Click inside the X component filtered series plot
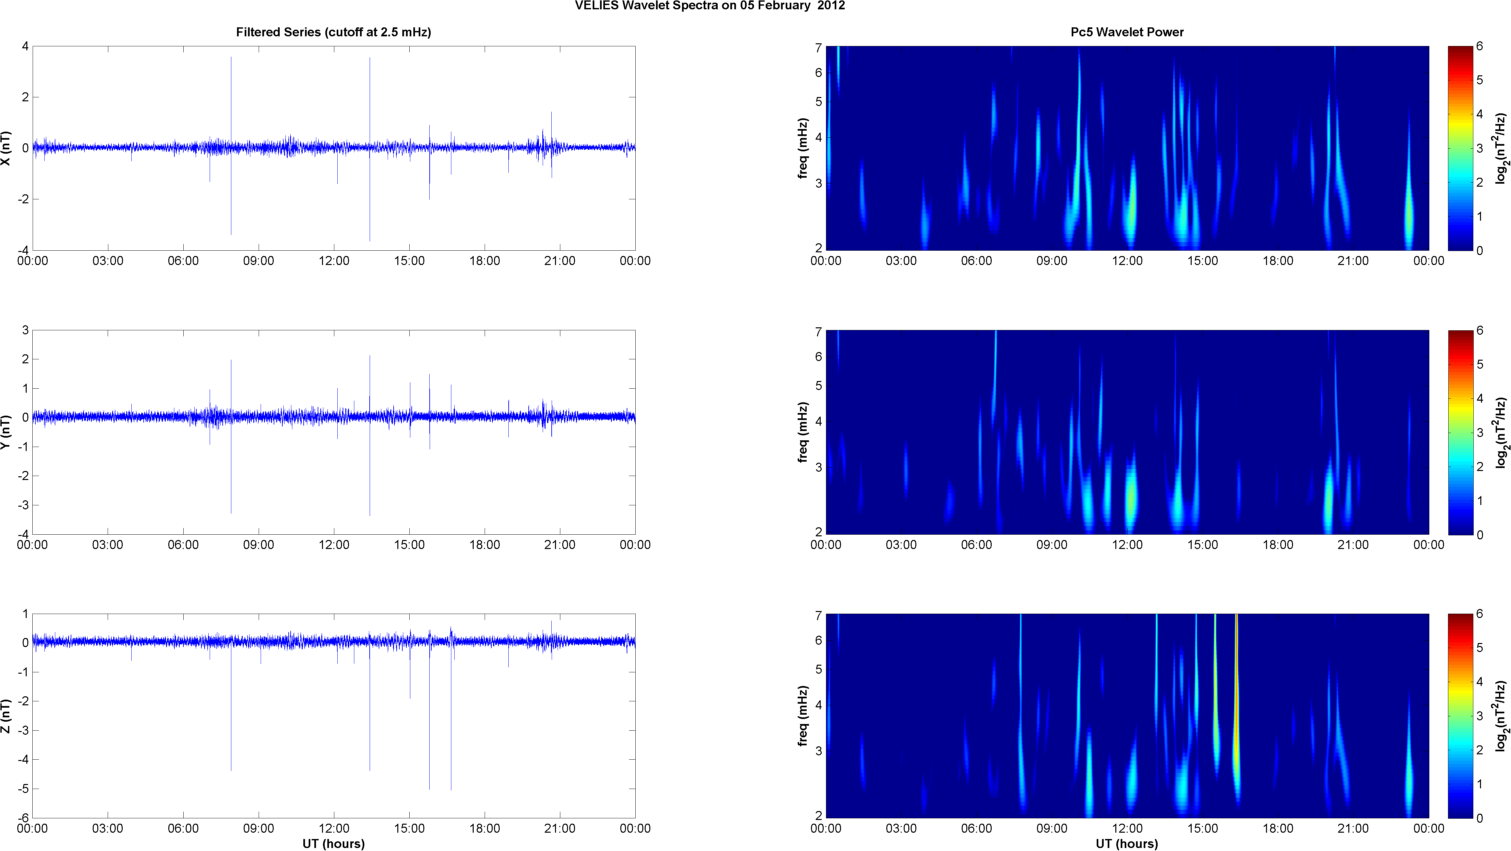 (x=334, y=148)
